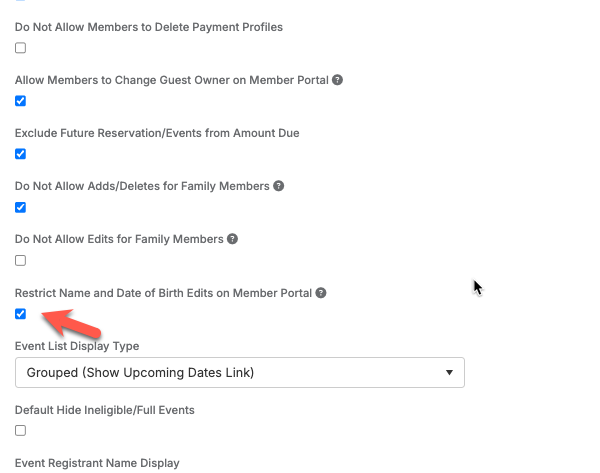
Task: Click help icon beside Adds/Deletes for Family Members
Action: click(279, 186)
